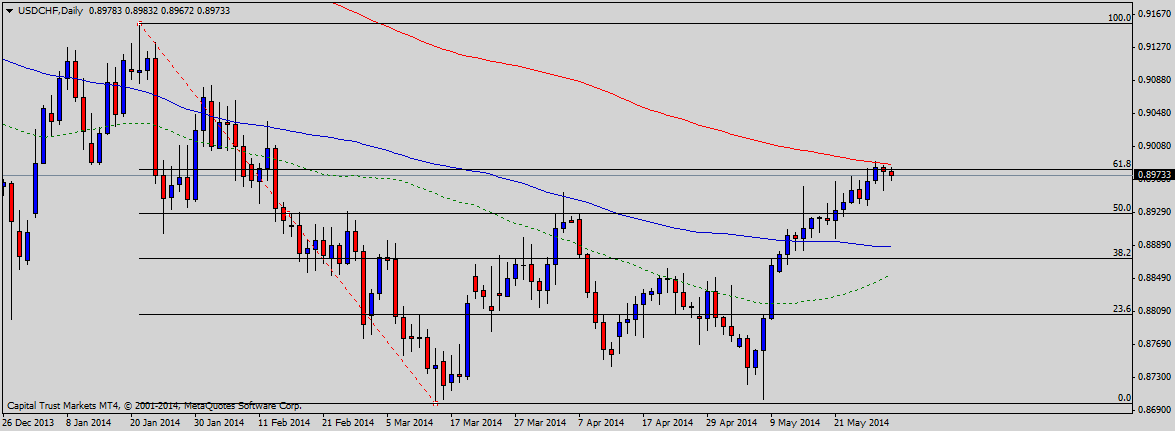Viewport: 1175px width, 431px height.
Task: Click the 26 Dec 2013 date label
Action: 28,422
